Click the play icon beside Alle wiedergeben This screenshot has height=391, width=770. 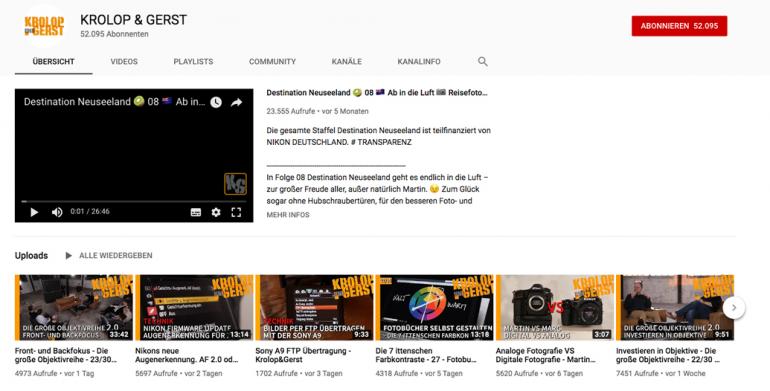coord(68,255)
